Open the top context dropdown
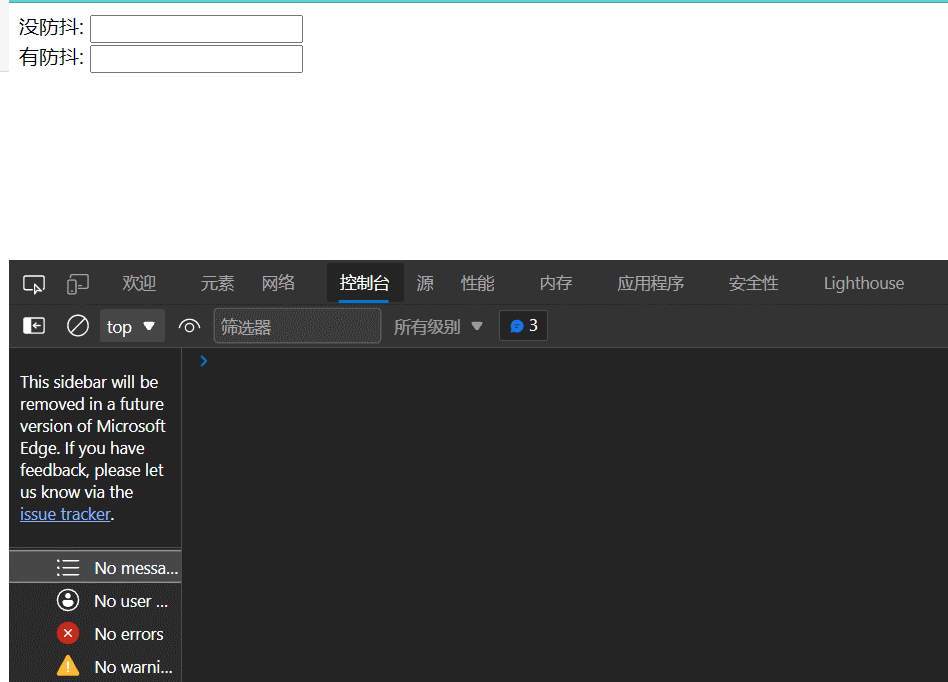 [132, 326]
